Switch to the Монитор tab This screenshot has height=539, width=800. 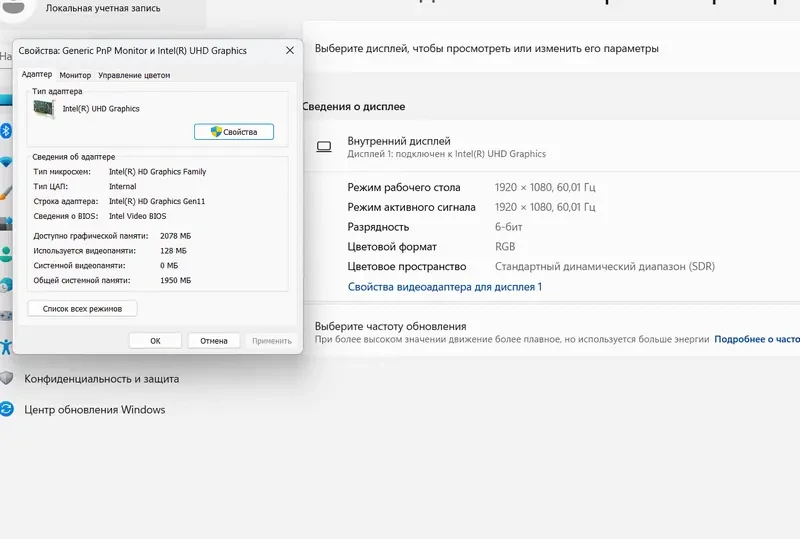click(x=75, y=75)
